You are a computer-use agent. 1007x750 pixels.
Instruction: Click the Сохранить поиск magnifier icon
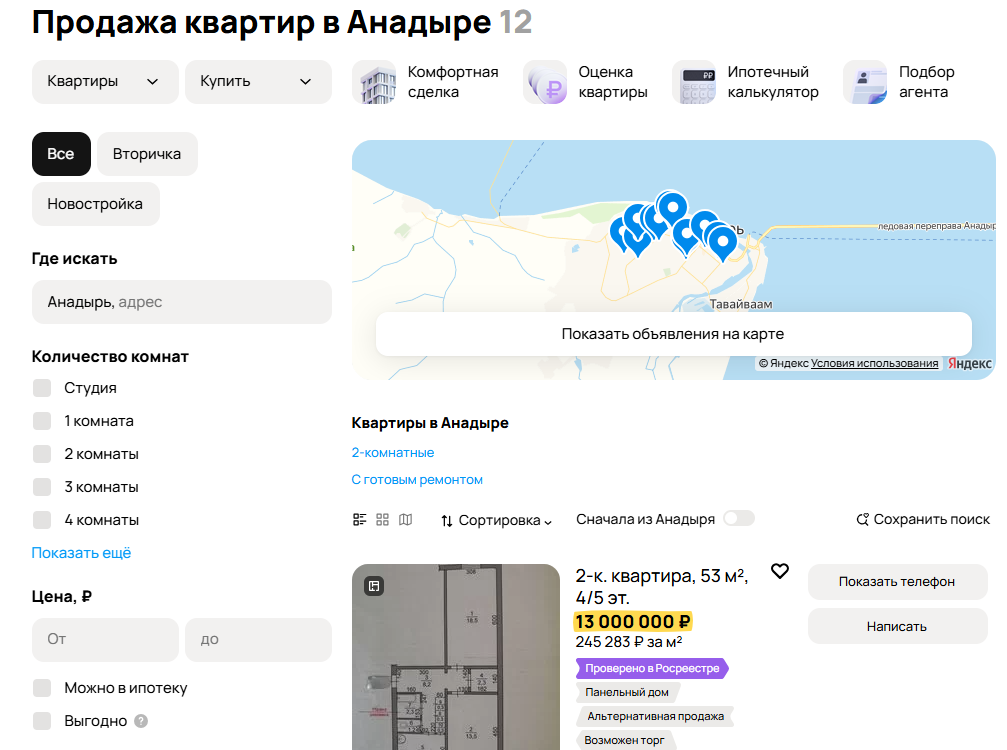pos(861,519)
